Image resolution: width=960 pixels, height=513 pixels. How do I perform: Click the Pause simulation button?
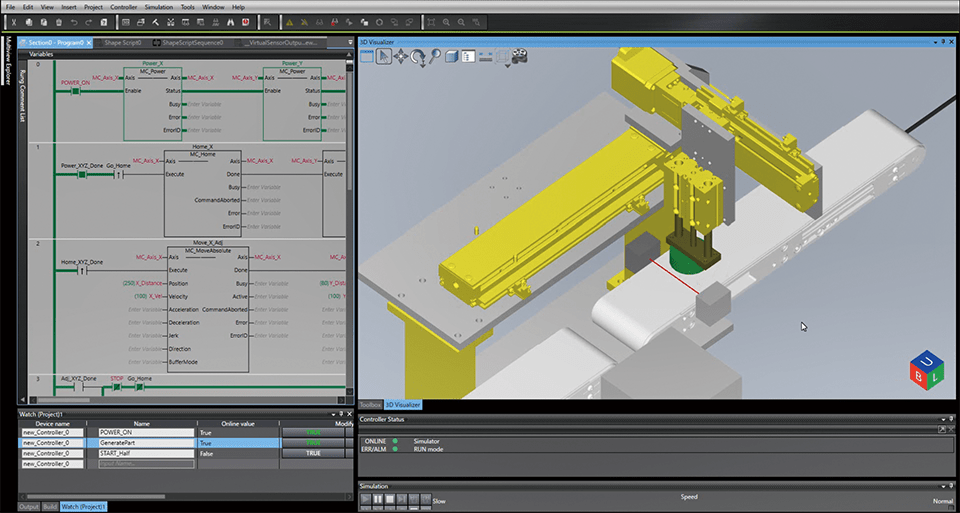(x=378, y=500)
